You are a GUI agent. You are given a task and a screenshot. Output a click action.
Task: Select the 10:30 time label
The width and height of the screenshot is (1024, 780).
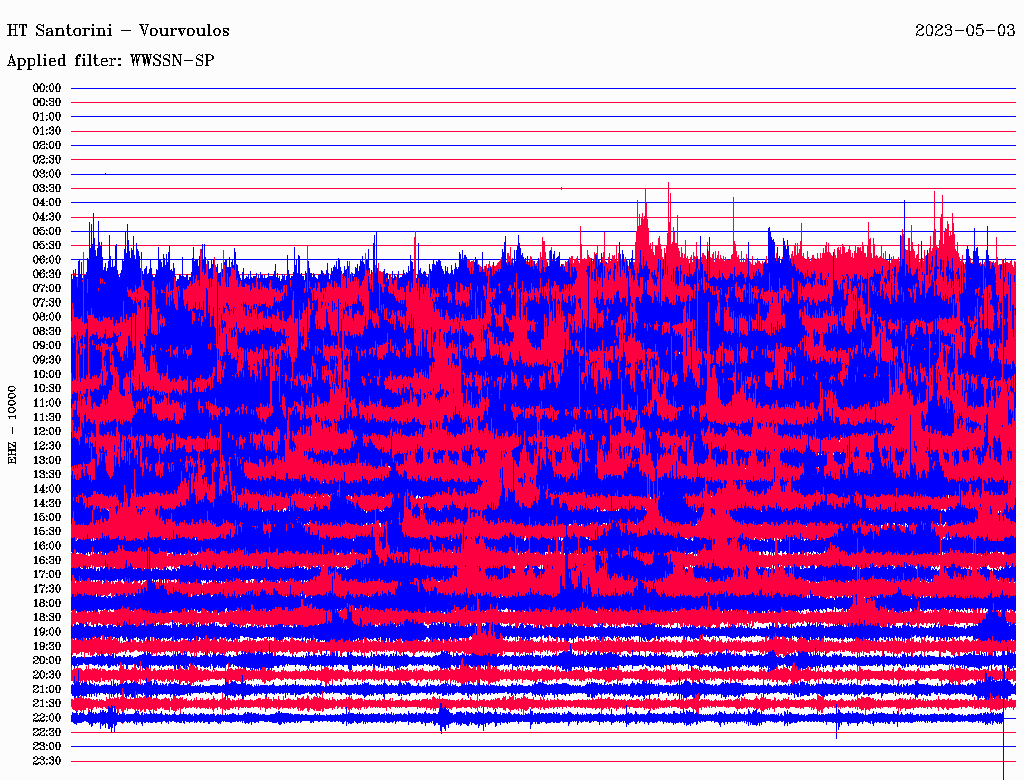click(x=47, y=388)
